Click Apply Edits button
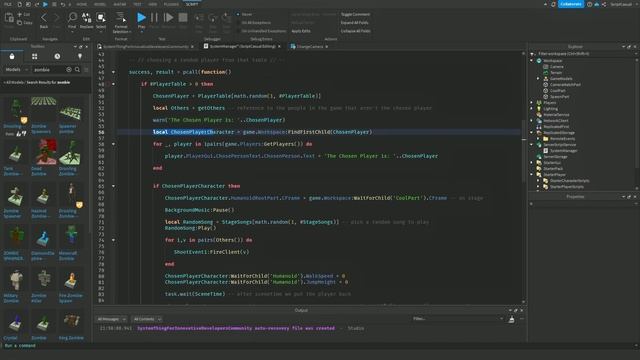The image size is (640, 360). [x=301, y=31]
